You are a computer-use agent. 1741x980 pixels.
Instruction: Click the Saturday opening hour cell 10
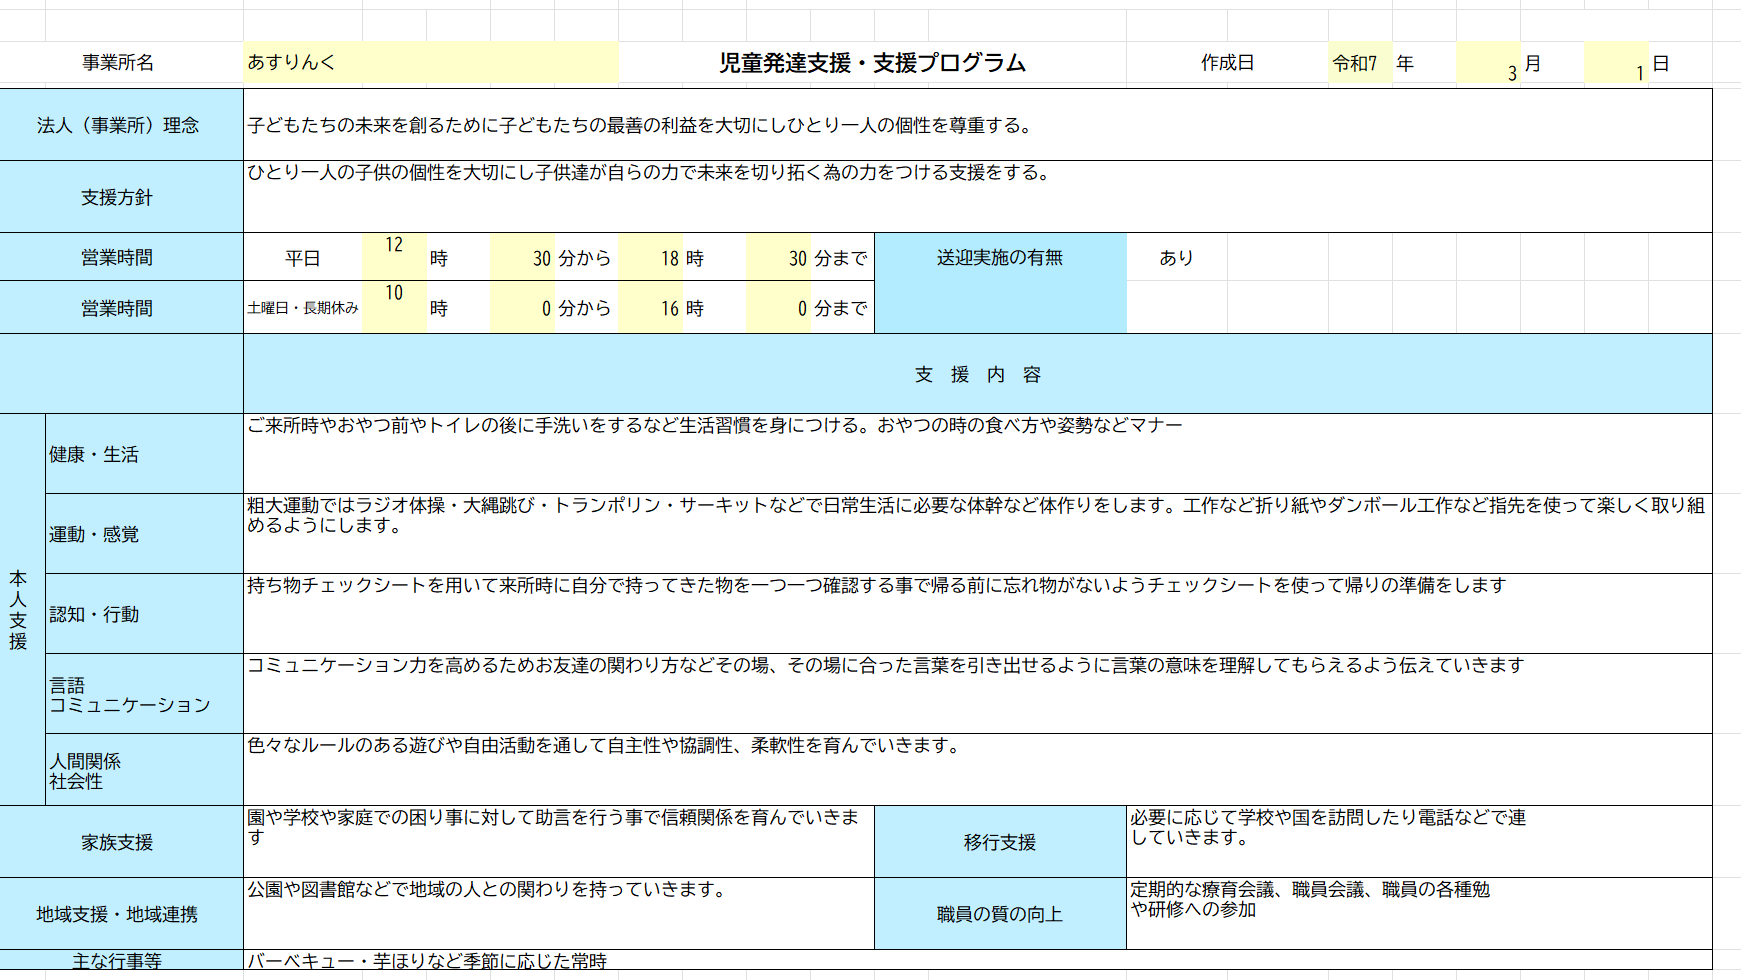[394, 307]
